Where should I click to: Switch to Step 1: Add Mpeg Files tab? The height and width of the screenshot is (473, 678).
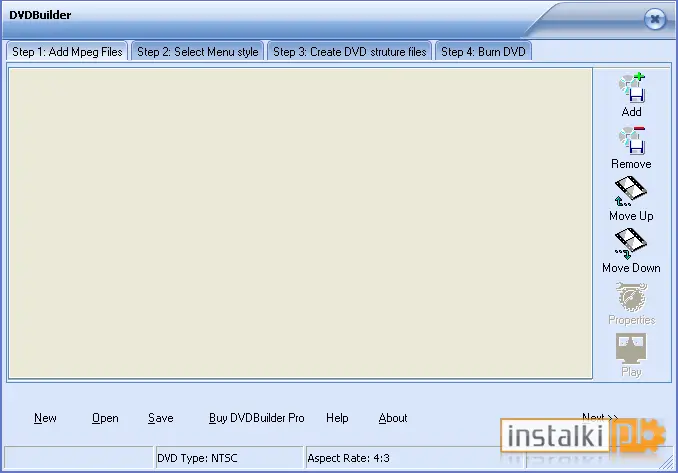67,52
